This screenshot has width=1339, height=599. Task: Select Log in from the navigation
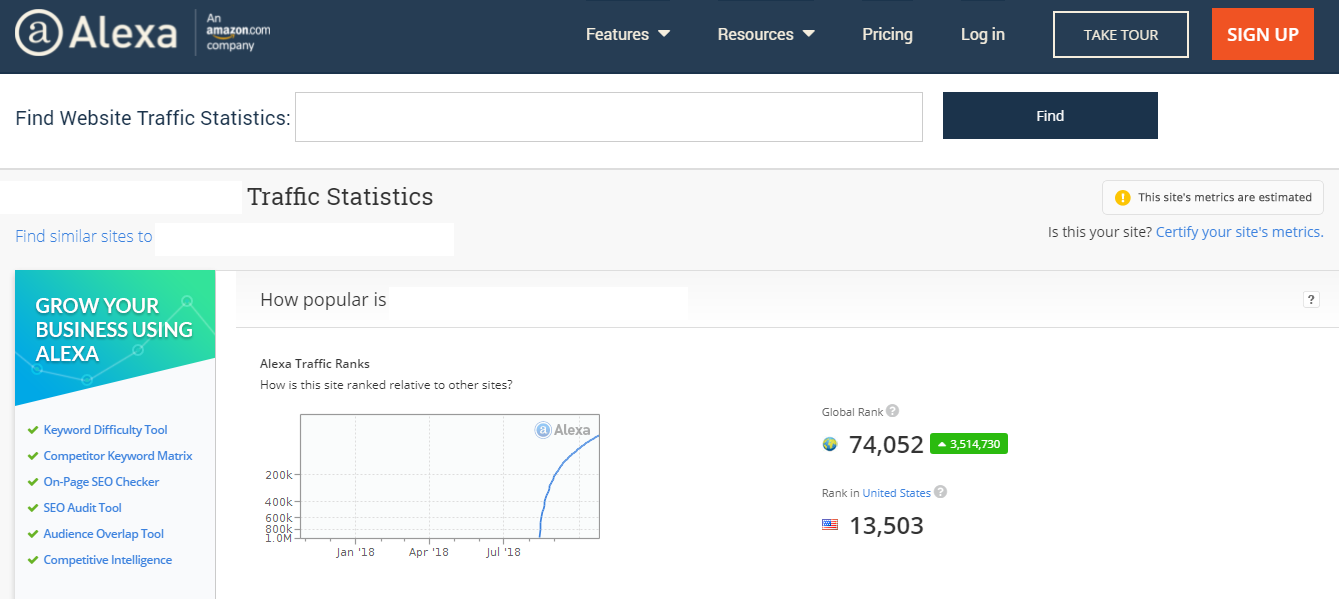(982, 33)
